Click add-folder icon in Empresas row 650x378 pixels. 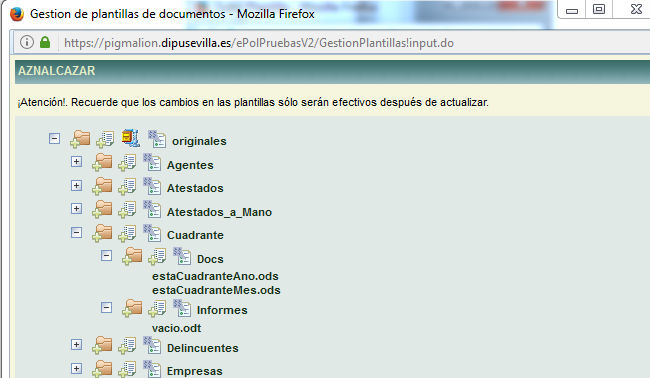[x=102, y=369]
